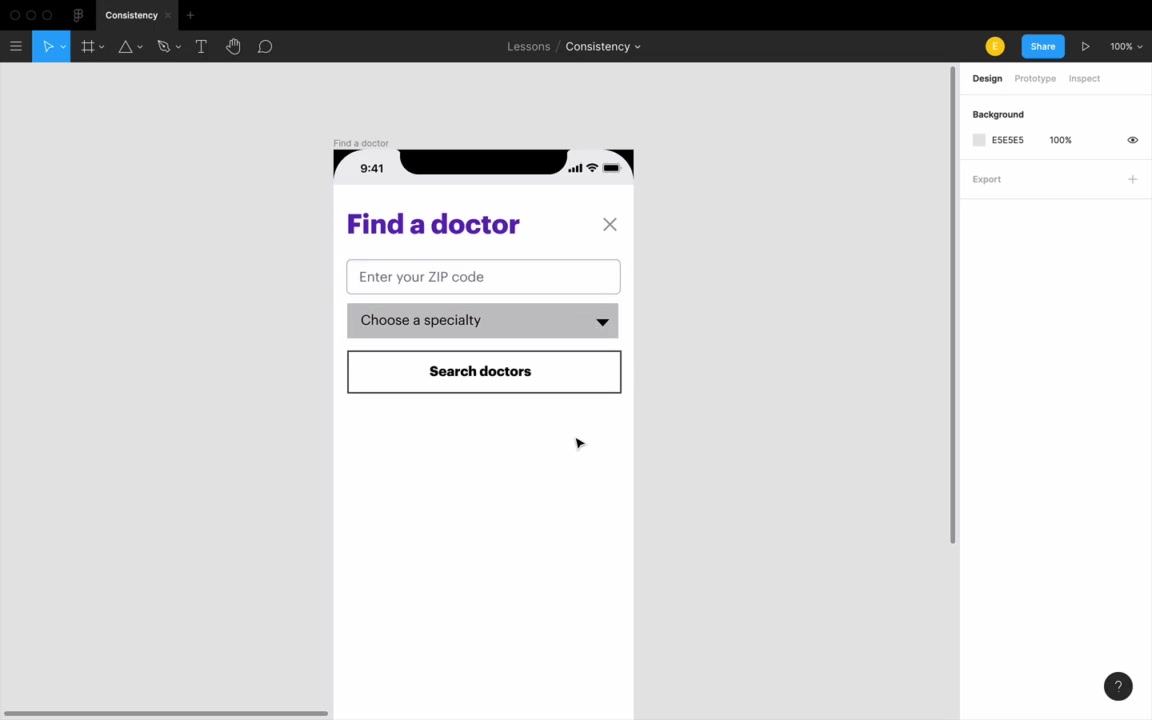
Task: Select the Text tool
Action: point(201,46)
